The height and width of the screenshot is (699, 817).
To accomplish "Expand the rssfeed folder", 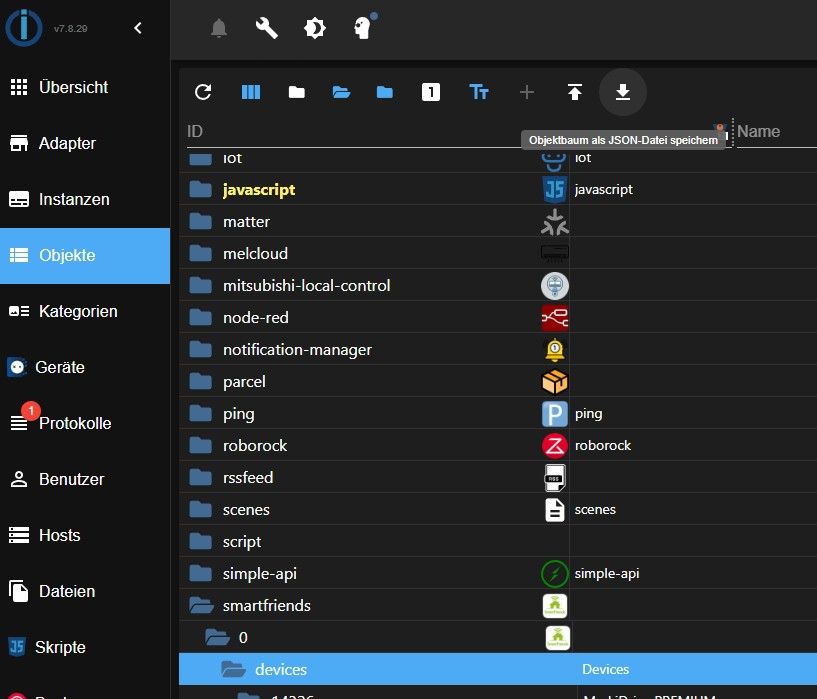I will click(201, 478).
